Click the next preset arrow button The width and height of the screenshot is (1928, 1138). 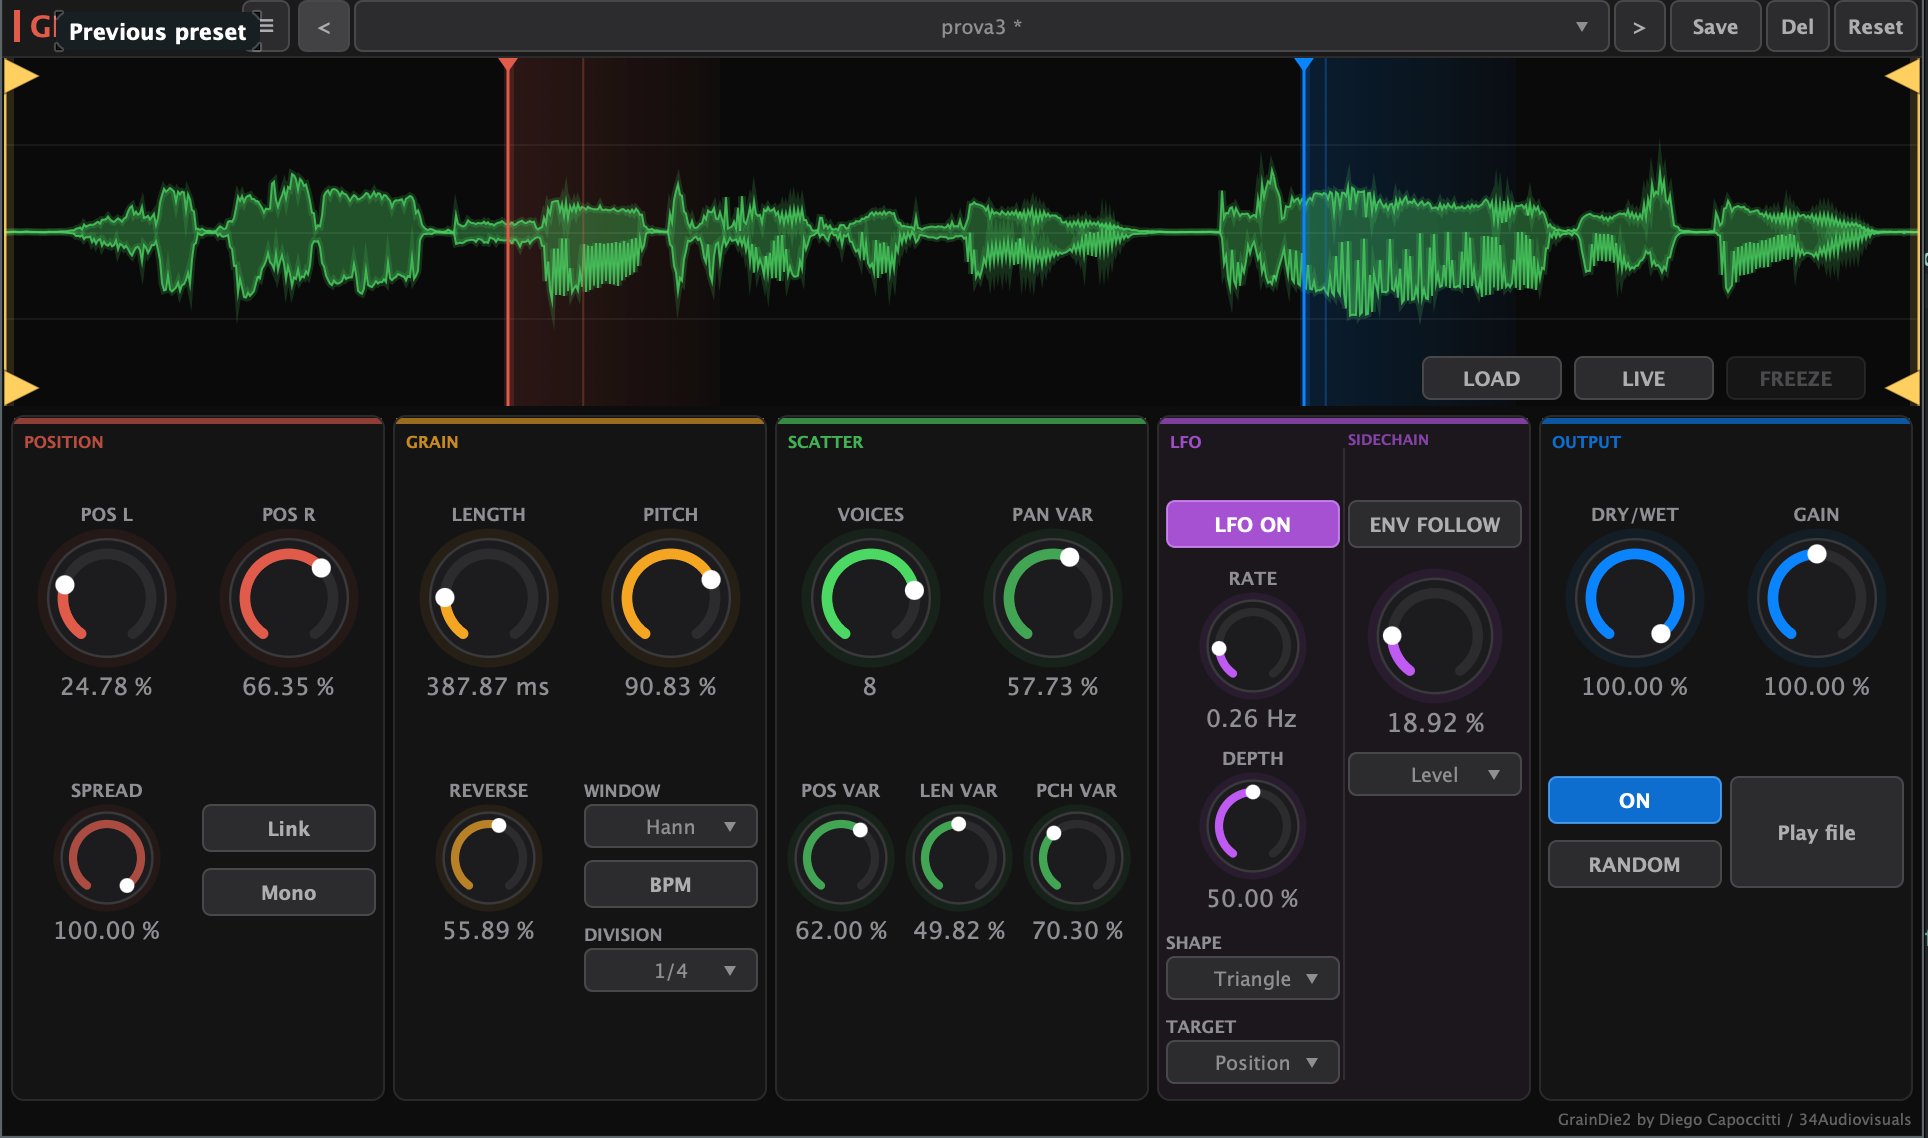1638,27
